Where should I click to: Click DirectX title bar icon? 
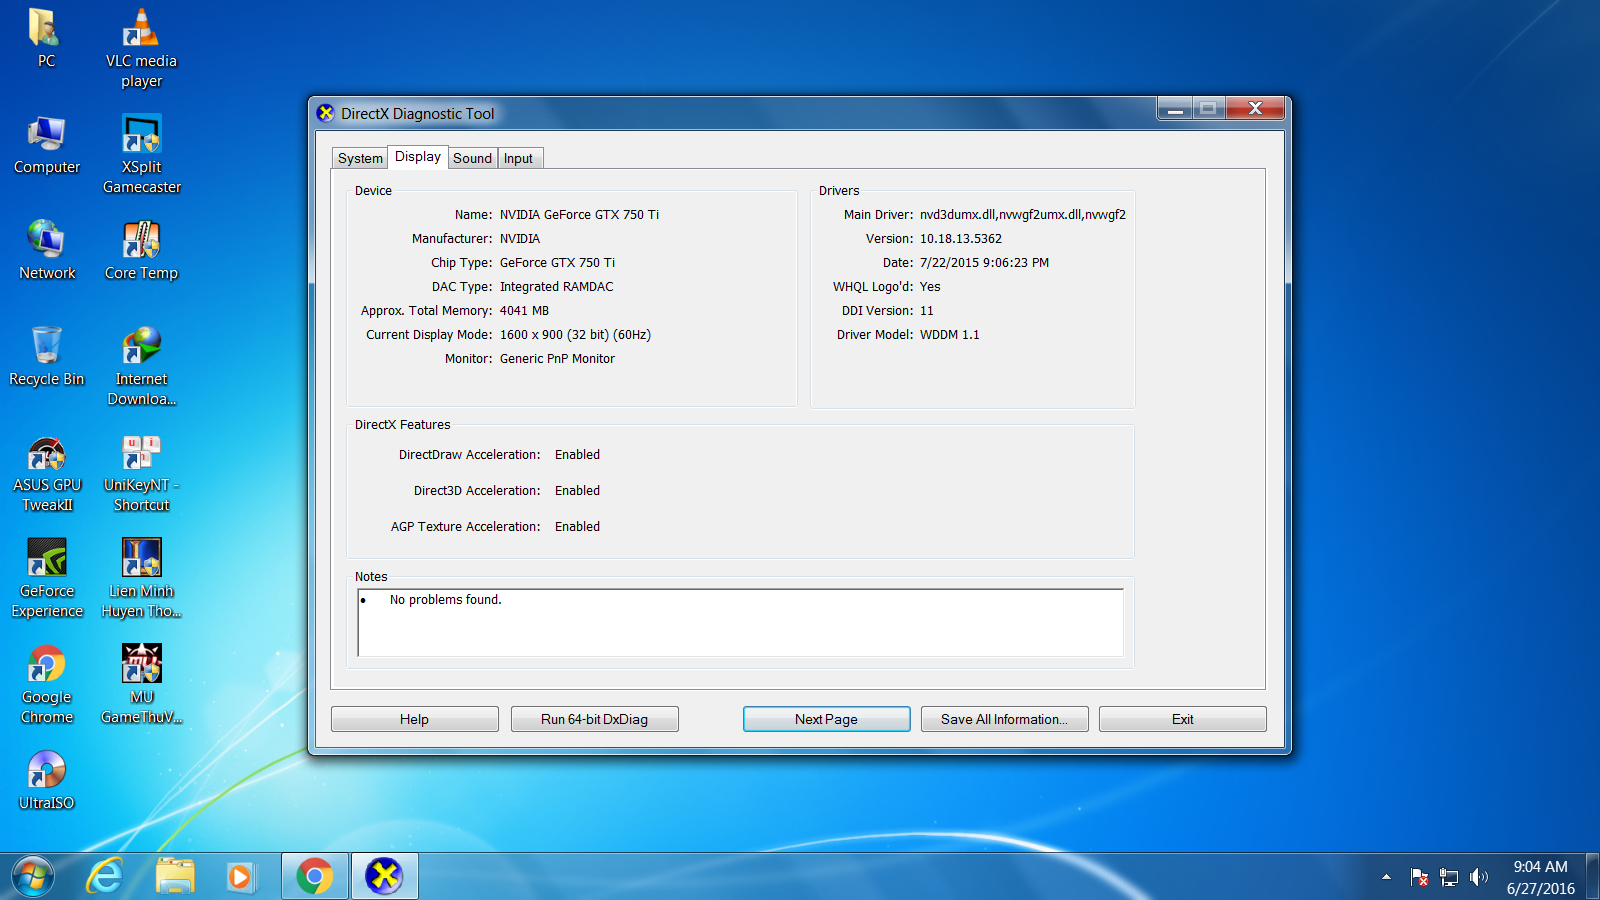(326, 113)
